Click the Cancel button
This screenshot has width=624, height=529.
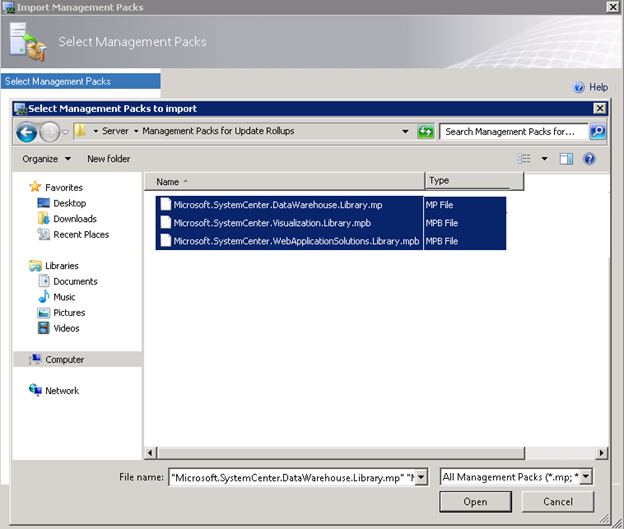coord(558,502)
